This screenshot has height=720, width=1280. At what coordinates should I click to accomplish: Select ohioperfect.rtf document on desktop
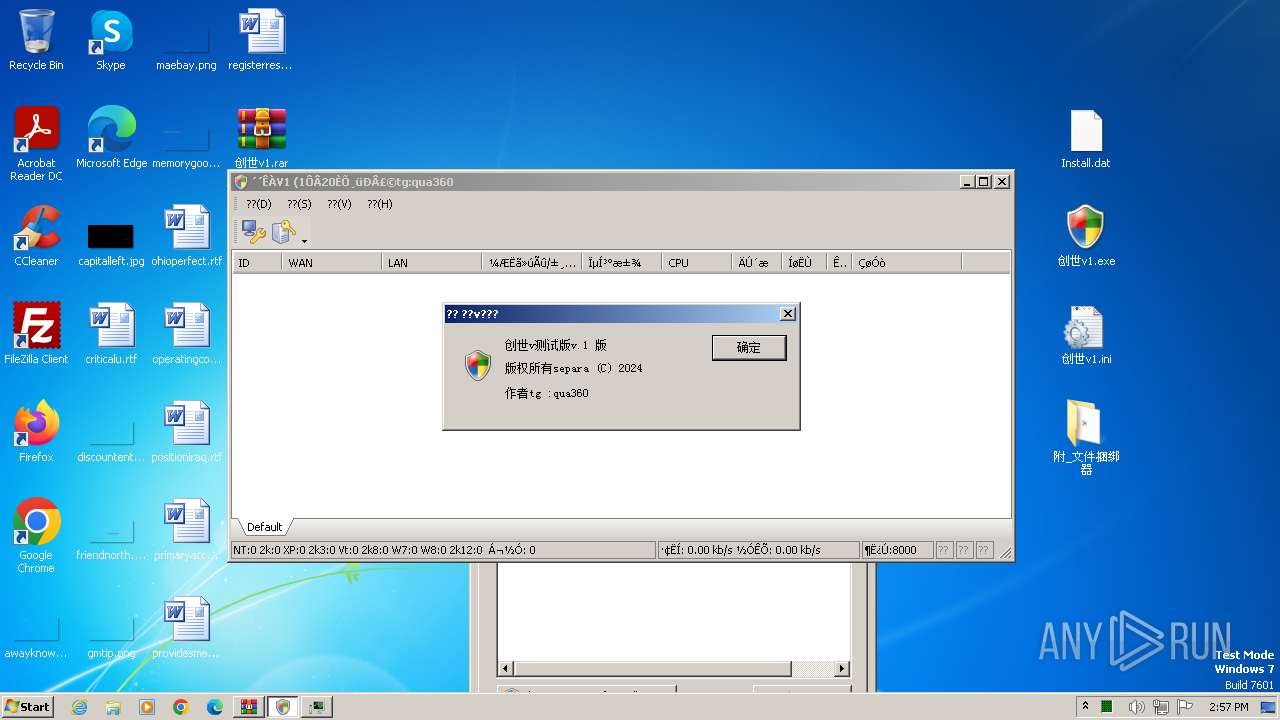pyautogui.click(x=186, y=237)
